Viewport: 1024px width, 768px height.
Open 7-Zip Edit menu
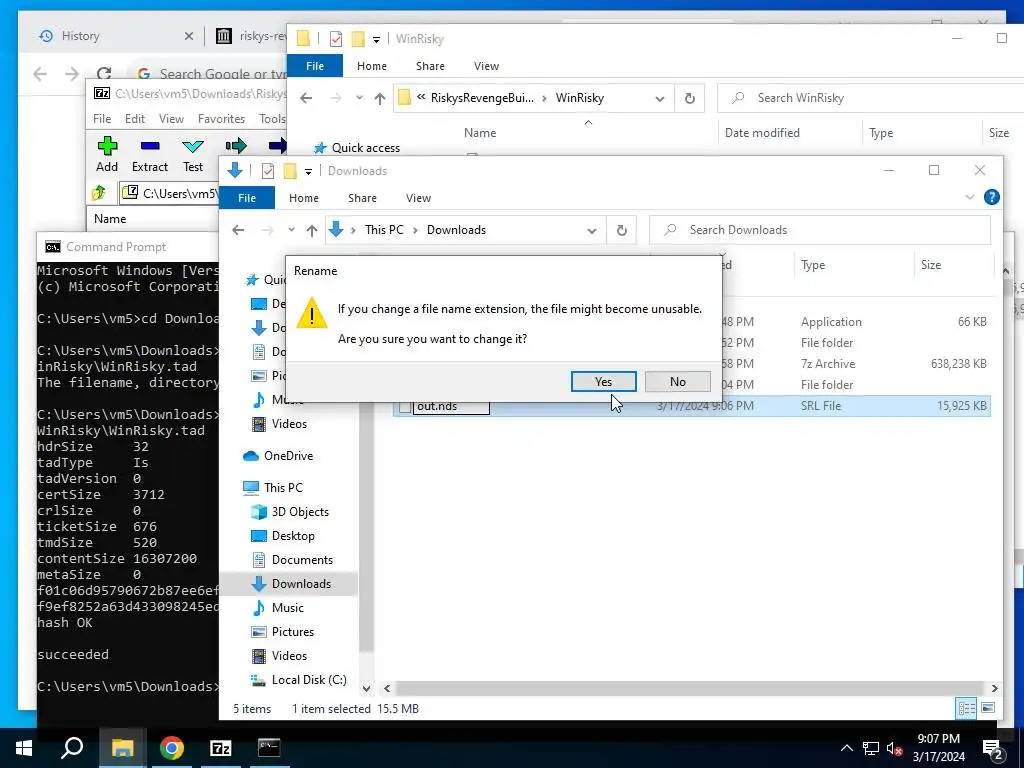[x=135, y=119]
